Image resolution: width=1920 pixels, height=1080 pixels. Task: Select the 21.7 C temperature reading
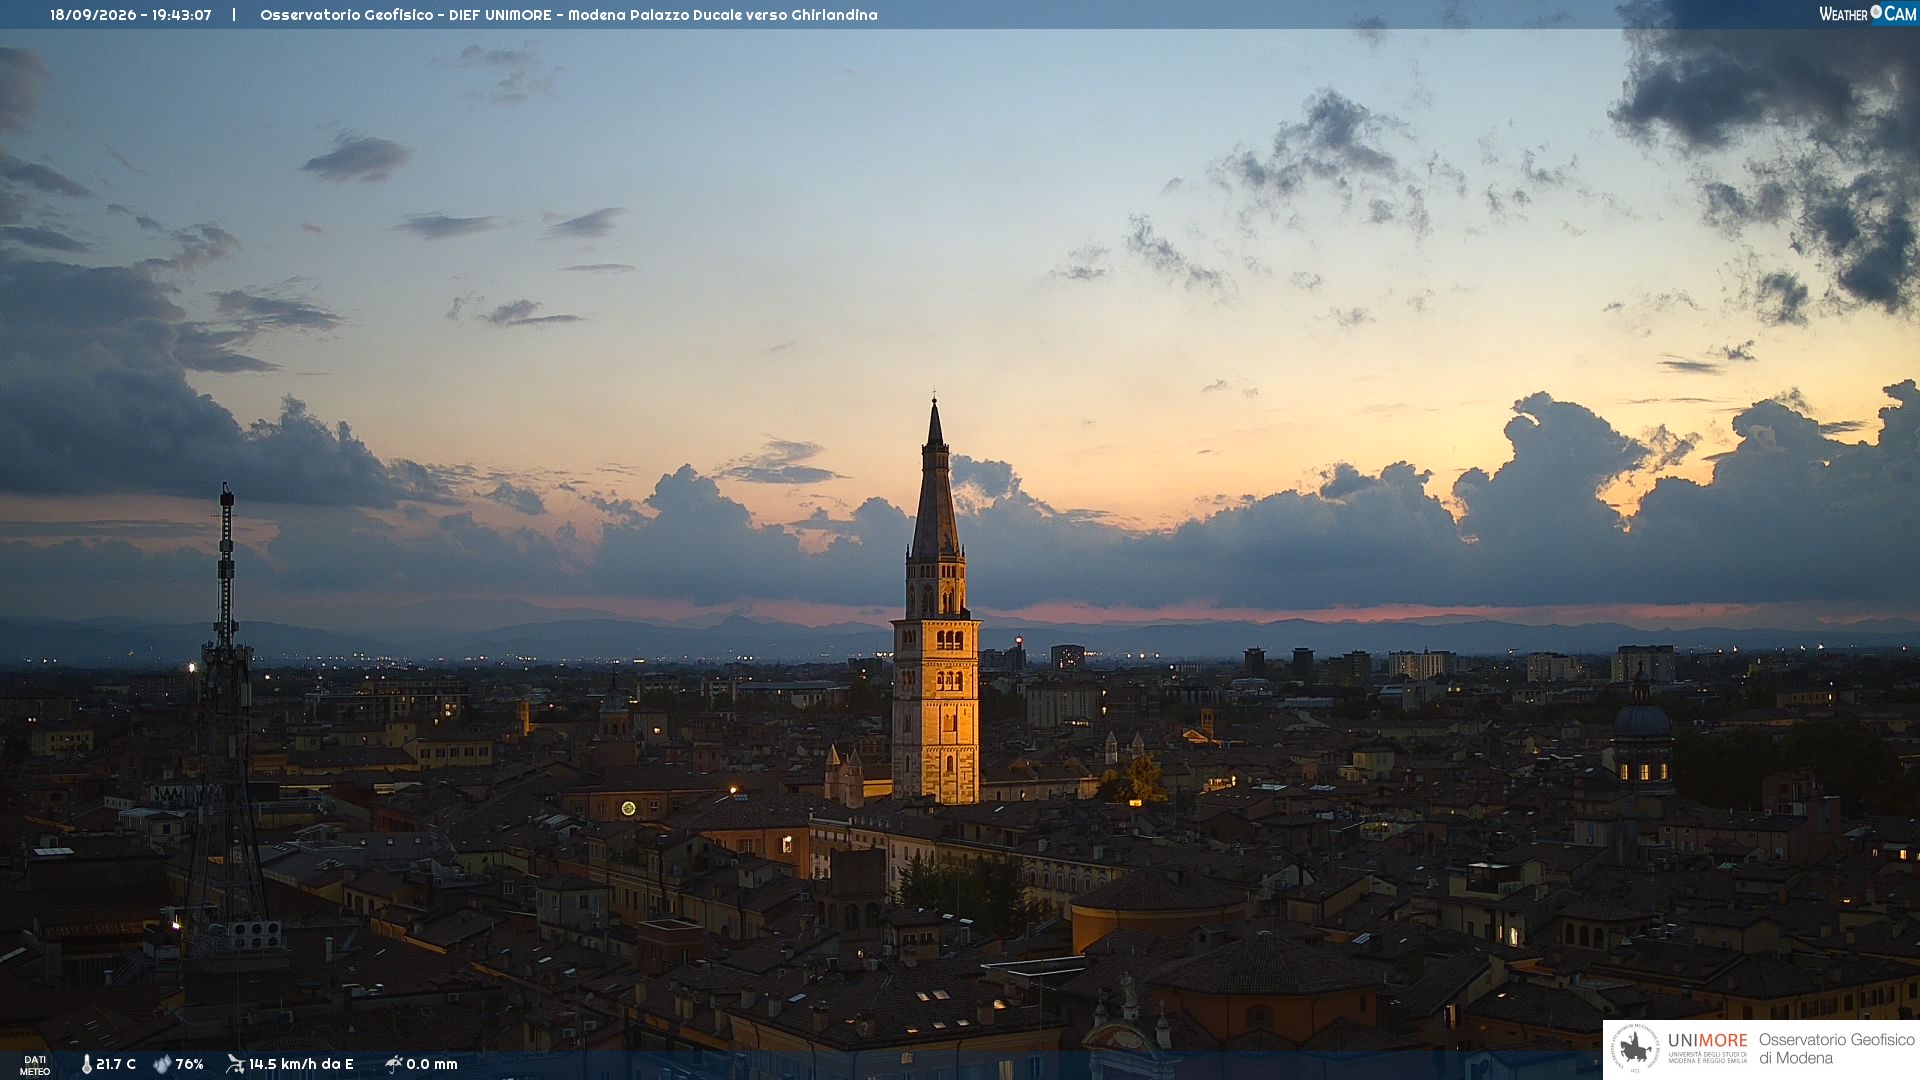[116, 1064]
